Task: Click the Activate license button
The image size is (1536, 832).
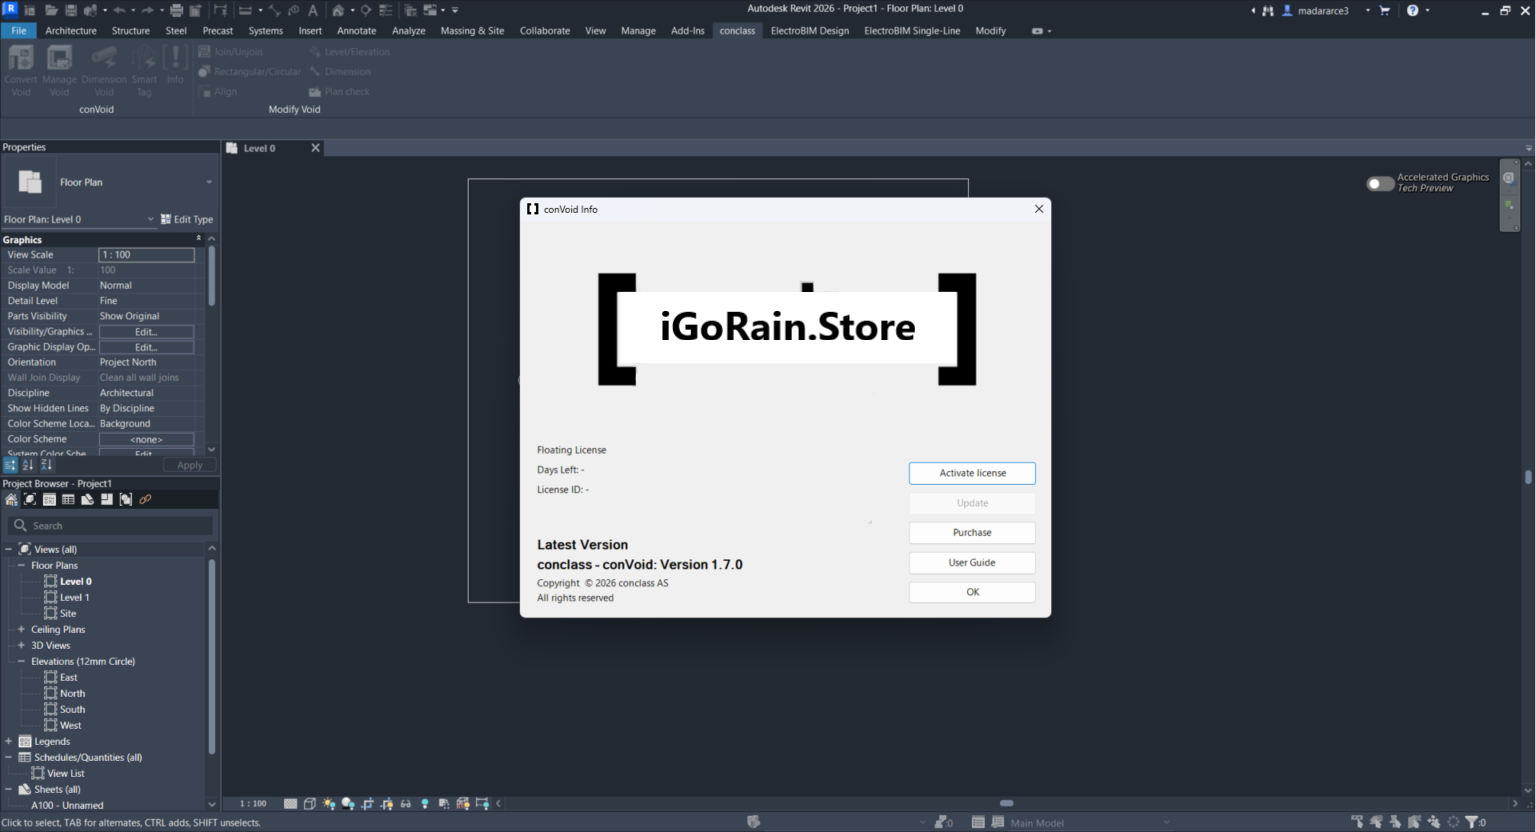Action: tap(972, 473)
